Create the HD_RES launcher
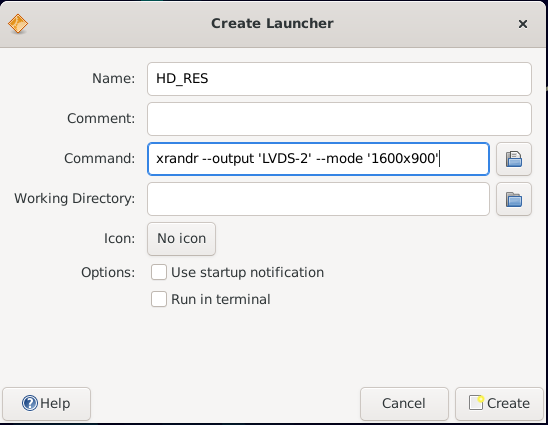Screen dimensions: 548x425 [x=499, y=404]
